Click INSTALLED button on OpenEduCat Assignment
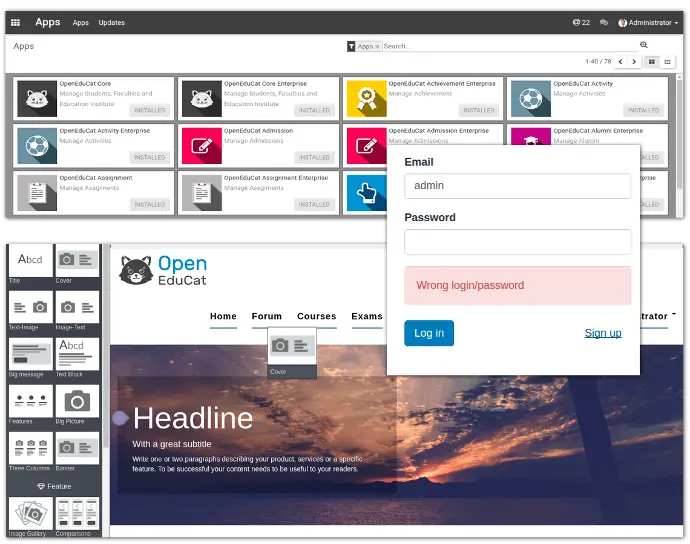 tap(150, 204)
